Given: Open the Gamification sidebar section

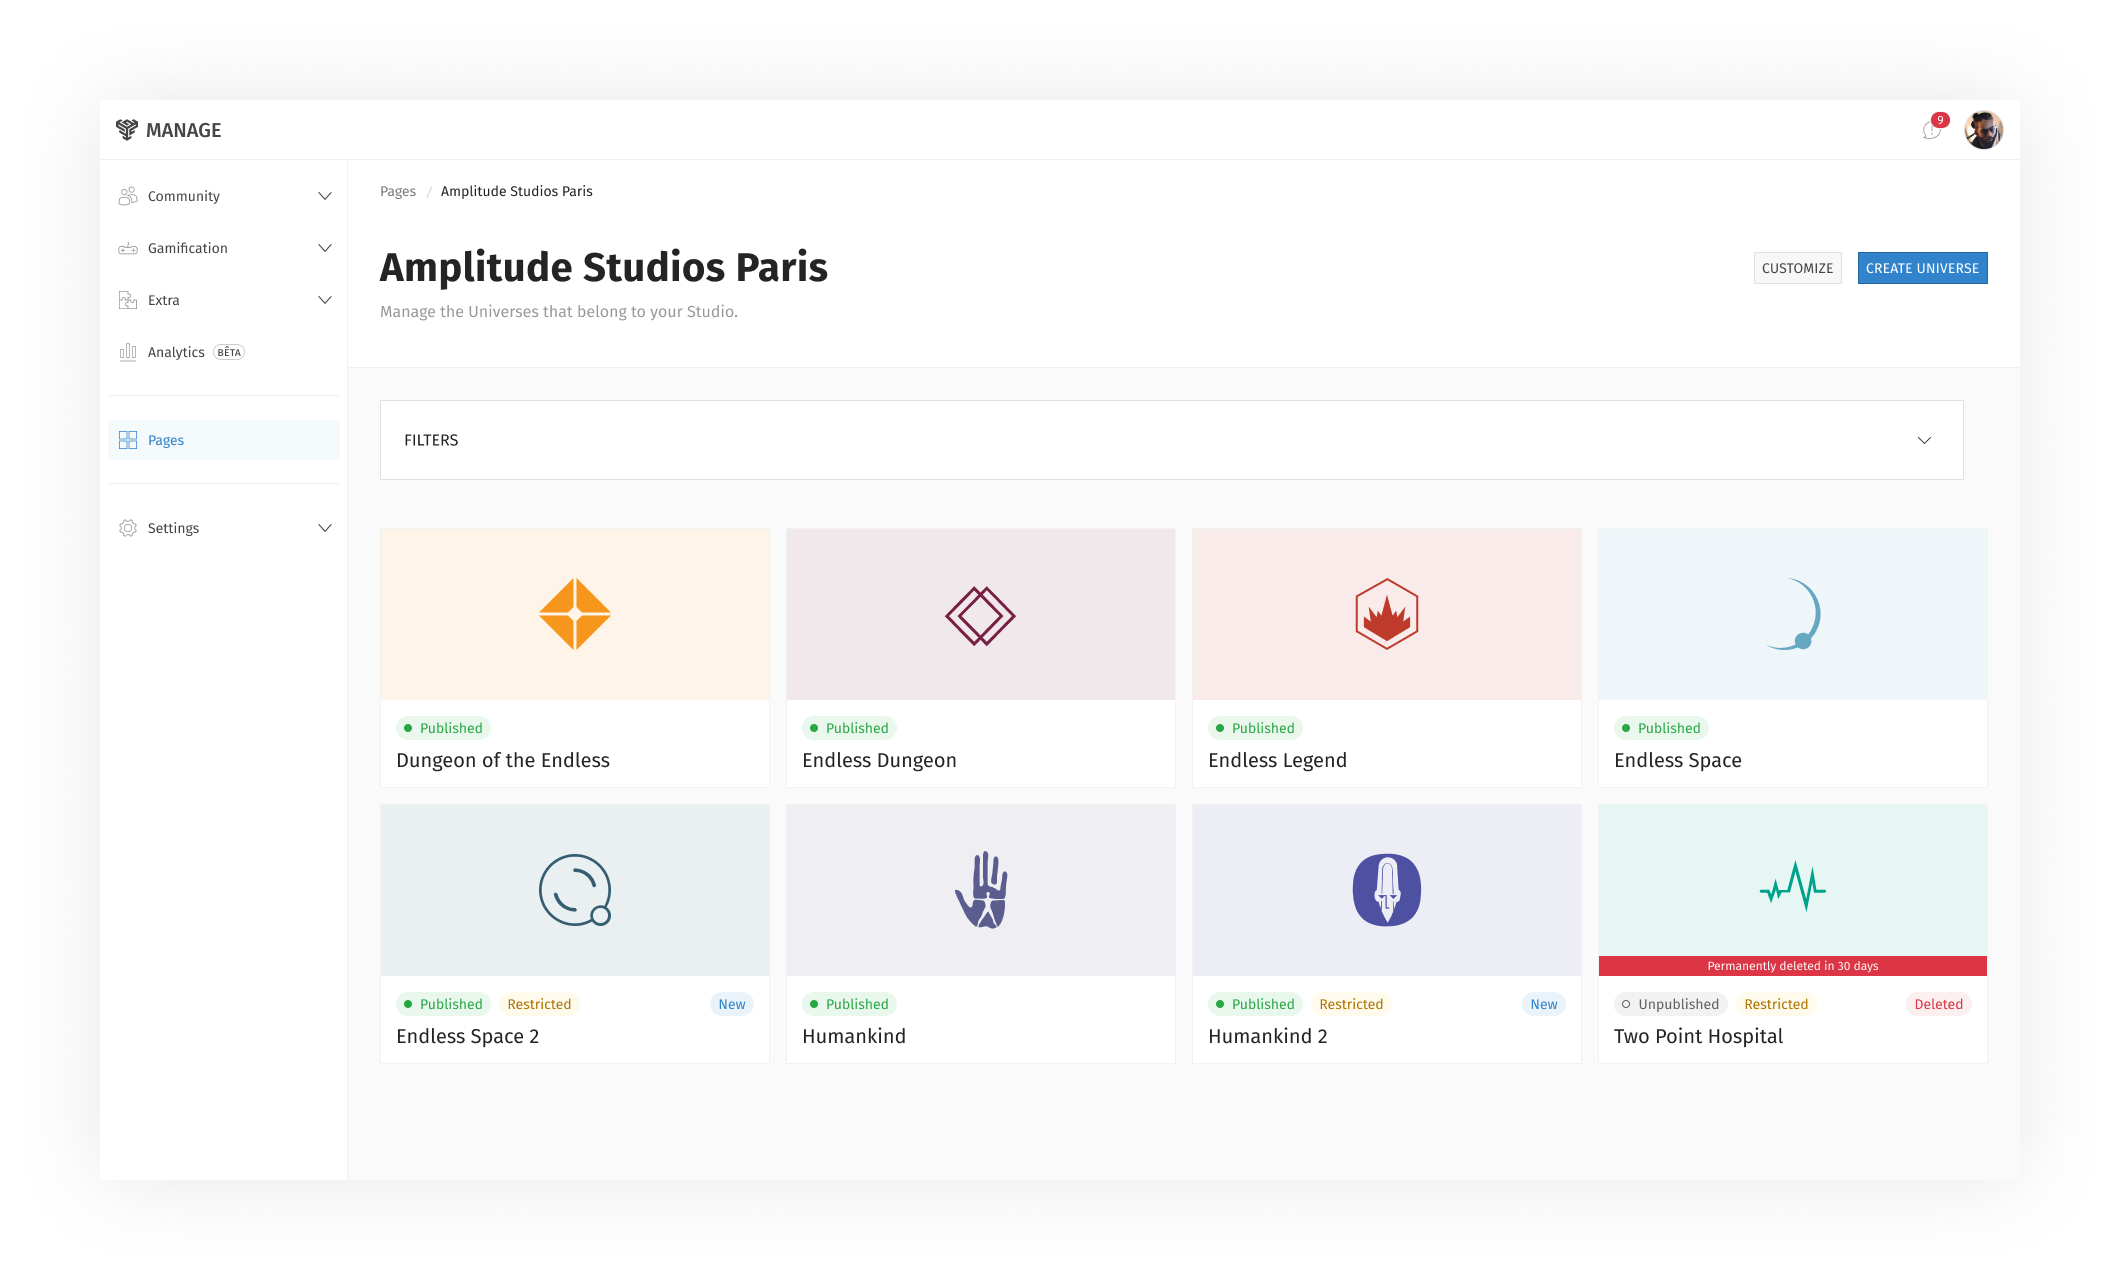Looking at the screenshot, I should pos(224,248).
